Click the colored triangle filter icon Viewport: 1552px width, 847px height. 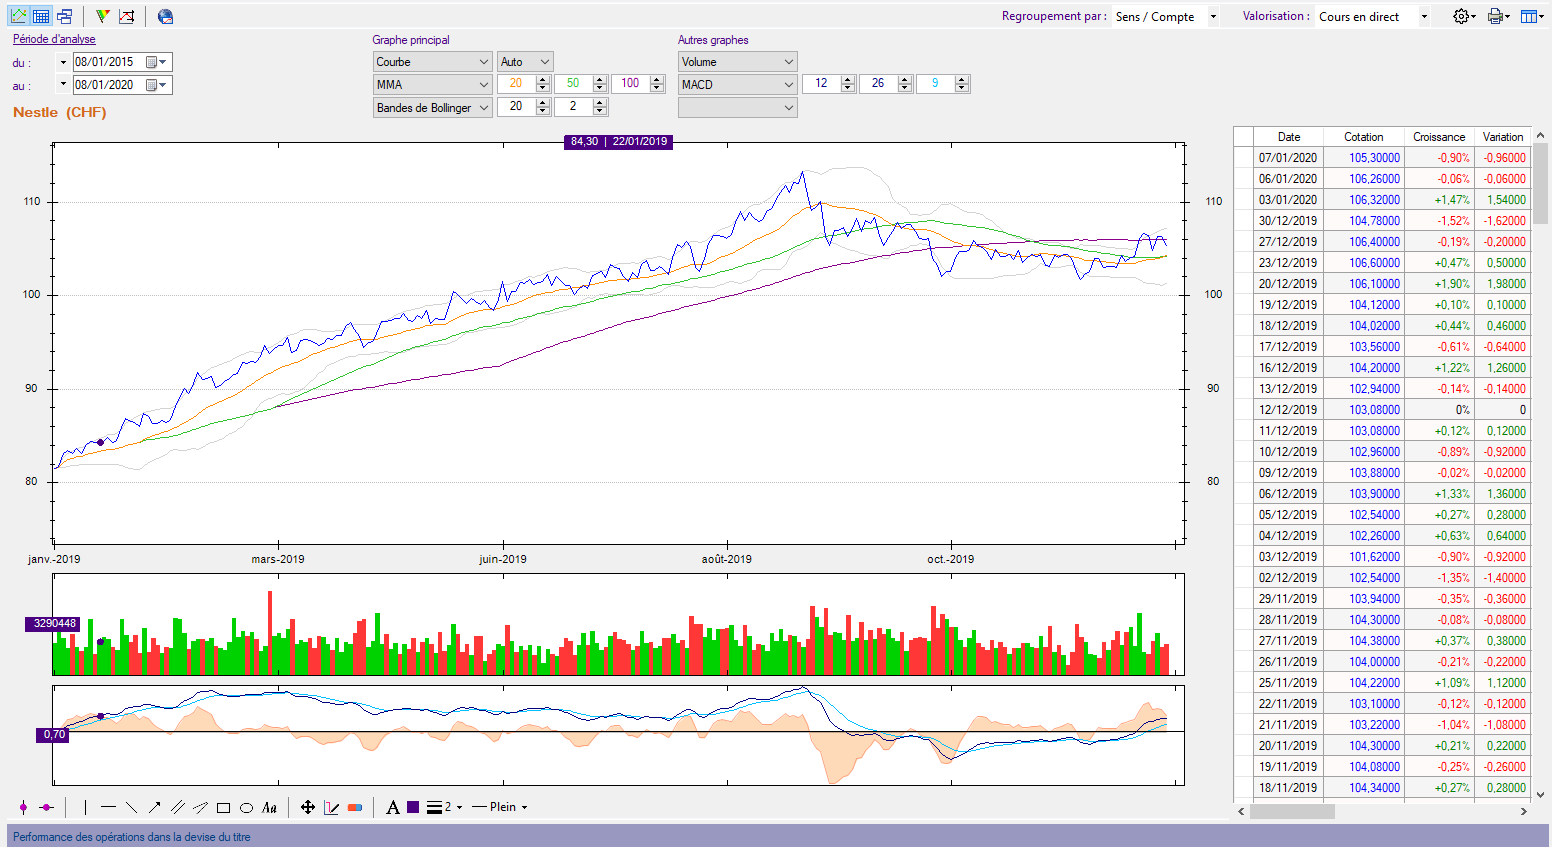point(102,16)
